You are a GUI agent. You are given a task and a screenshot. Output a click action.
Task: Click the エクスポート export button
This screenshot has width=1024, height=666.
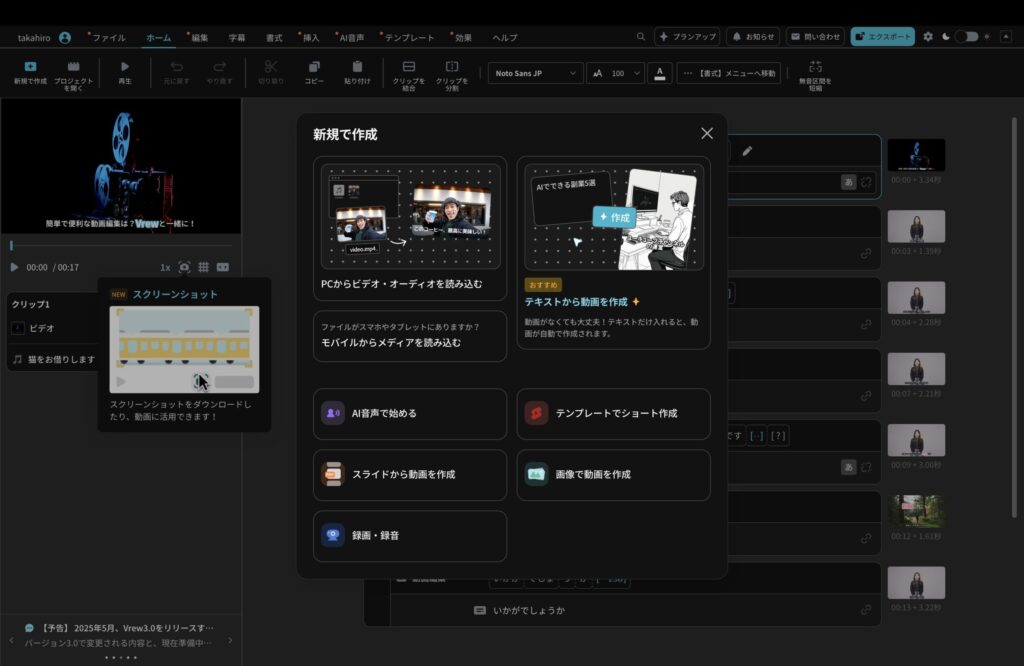pyautogui.click(x=882, y=37)
